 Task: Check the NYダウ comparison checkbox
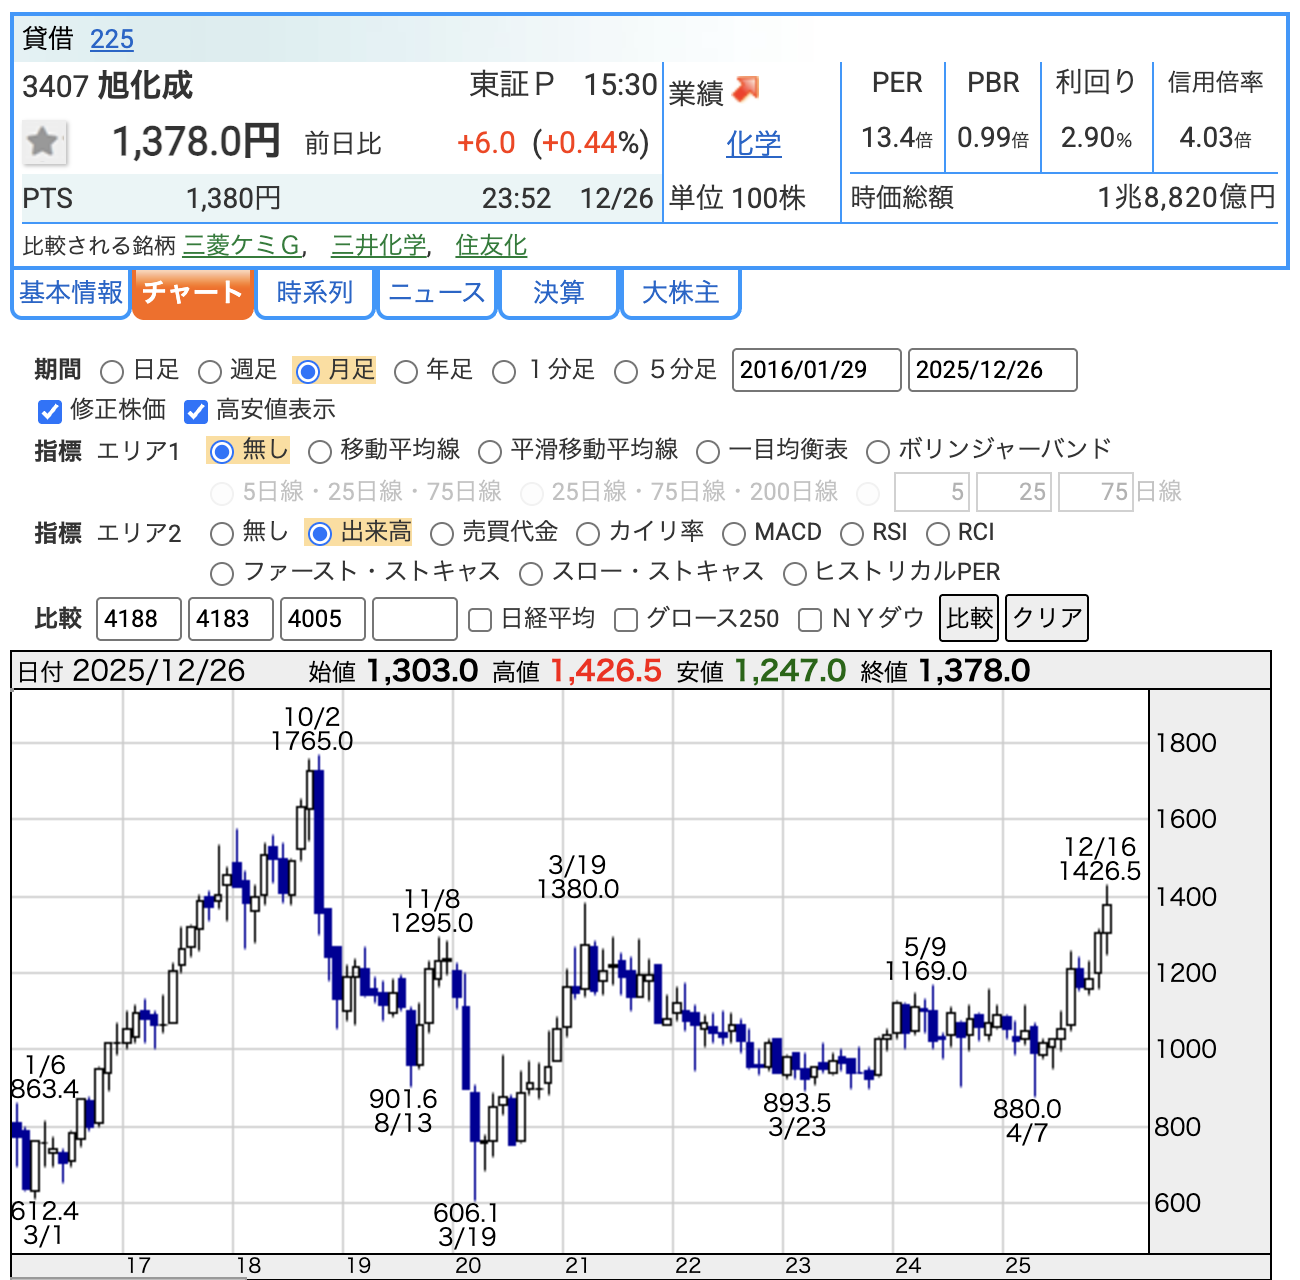point(810,620)
